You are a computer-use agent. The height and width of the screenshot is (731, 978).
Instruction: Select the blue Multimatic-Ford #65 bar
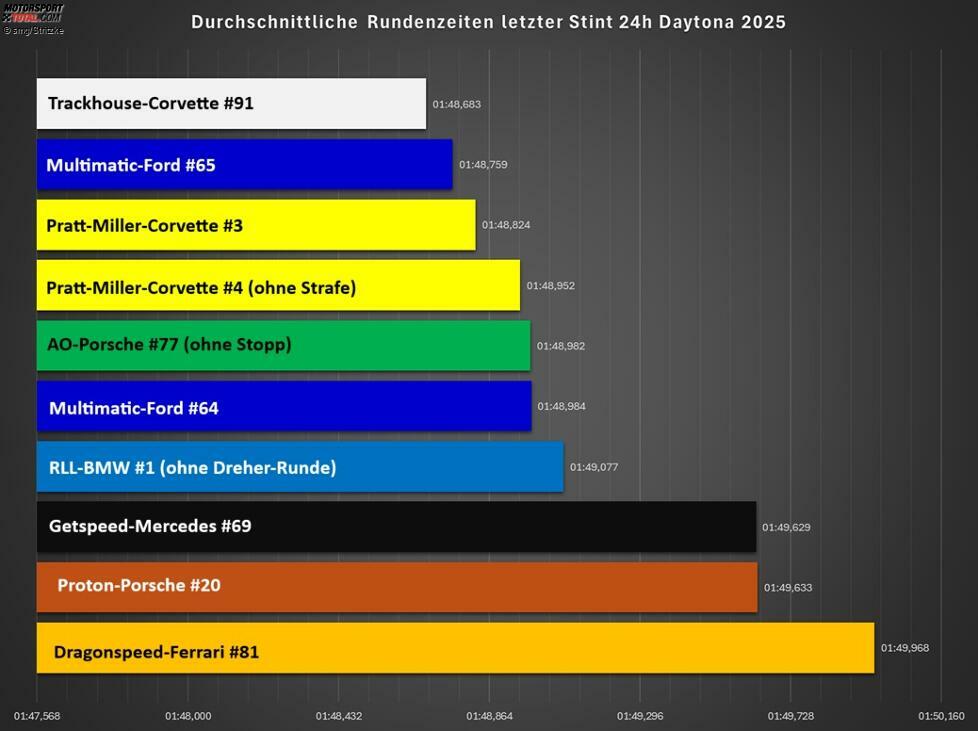pyautogui.click(x=244, y=164)
